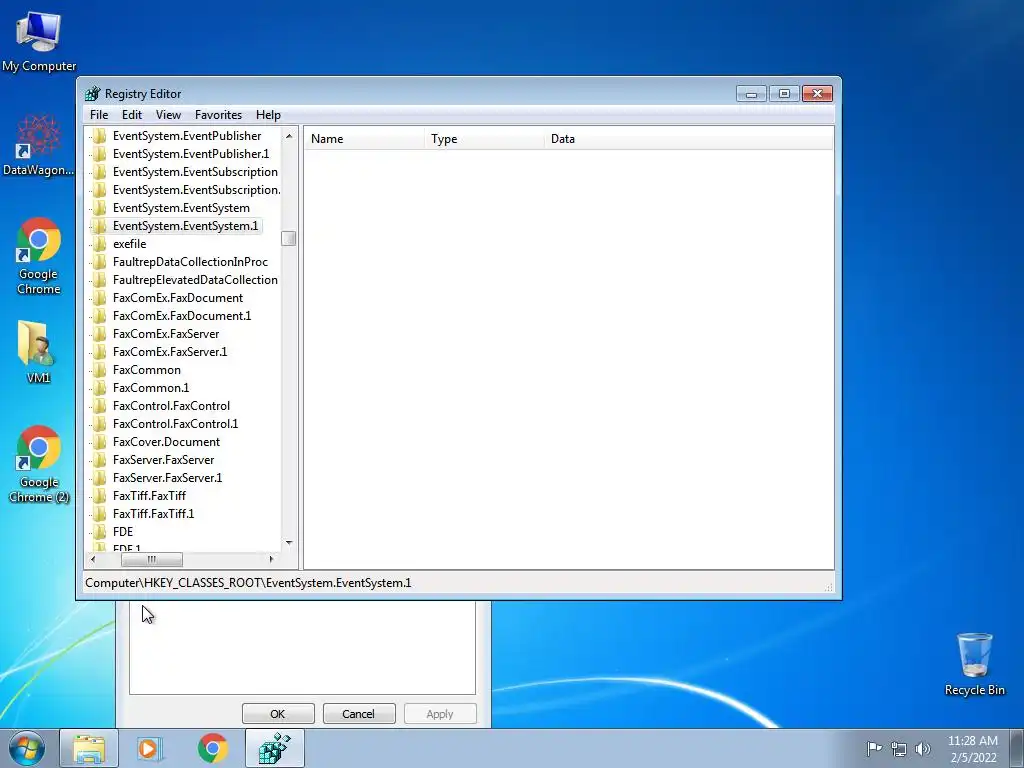Click the FaxTiff.FaxTiff.1 folder icon
The height and width of the screenshot is (768, 1024).
(x=99, y=514)
